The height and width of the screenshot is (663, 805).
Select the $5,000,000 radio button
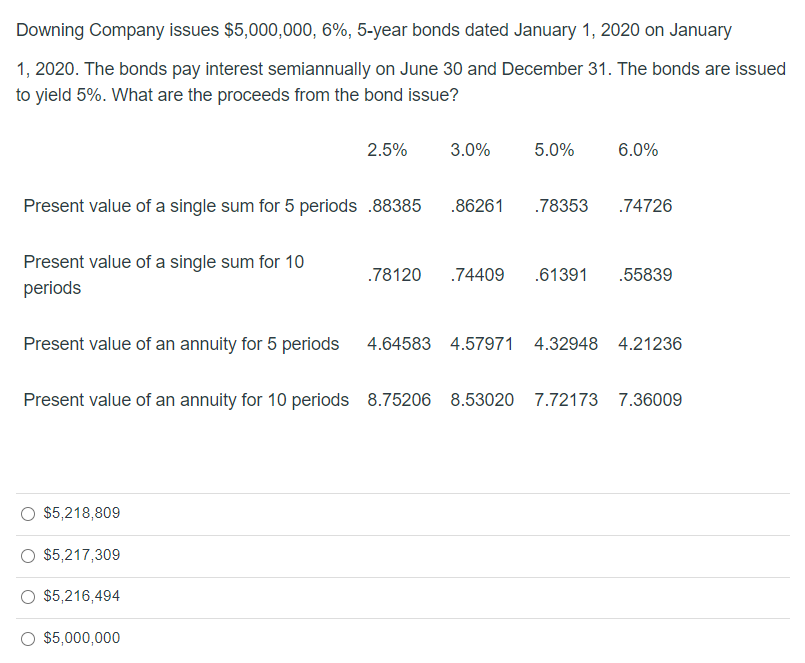tap(29, 638)
